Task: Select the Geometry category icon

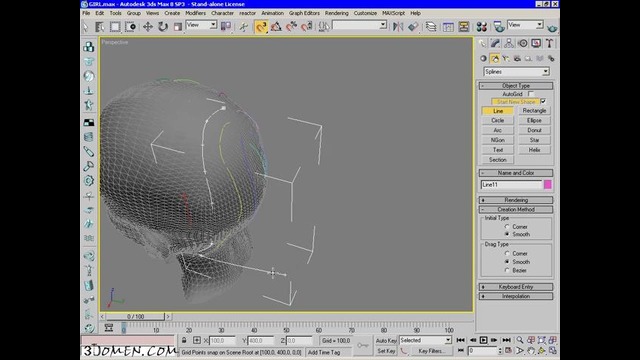Action: tap(484, 58)
